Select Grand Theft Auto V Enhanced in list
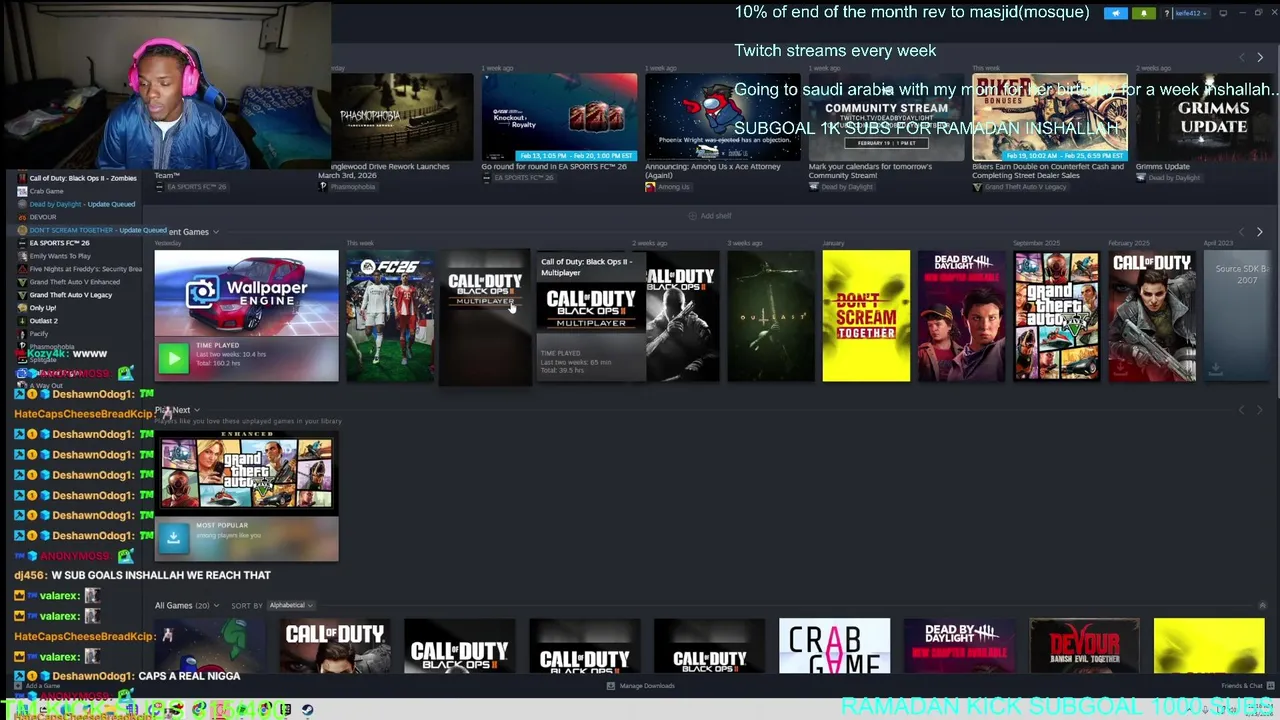The image size is (1280, 720). (x=68, y=282)
